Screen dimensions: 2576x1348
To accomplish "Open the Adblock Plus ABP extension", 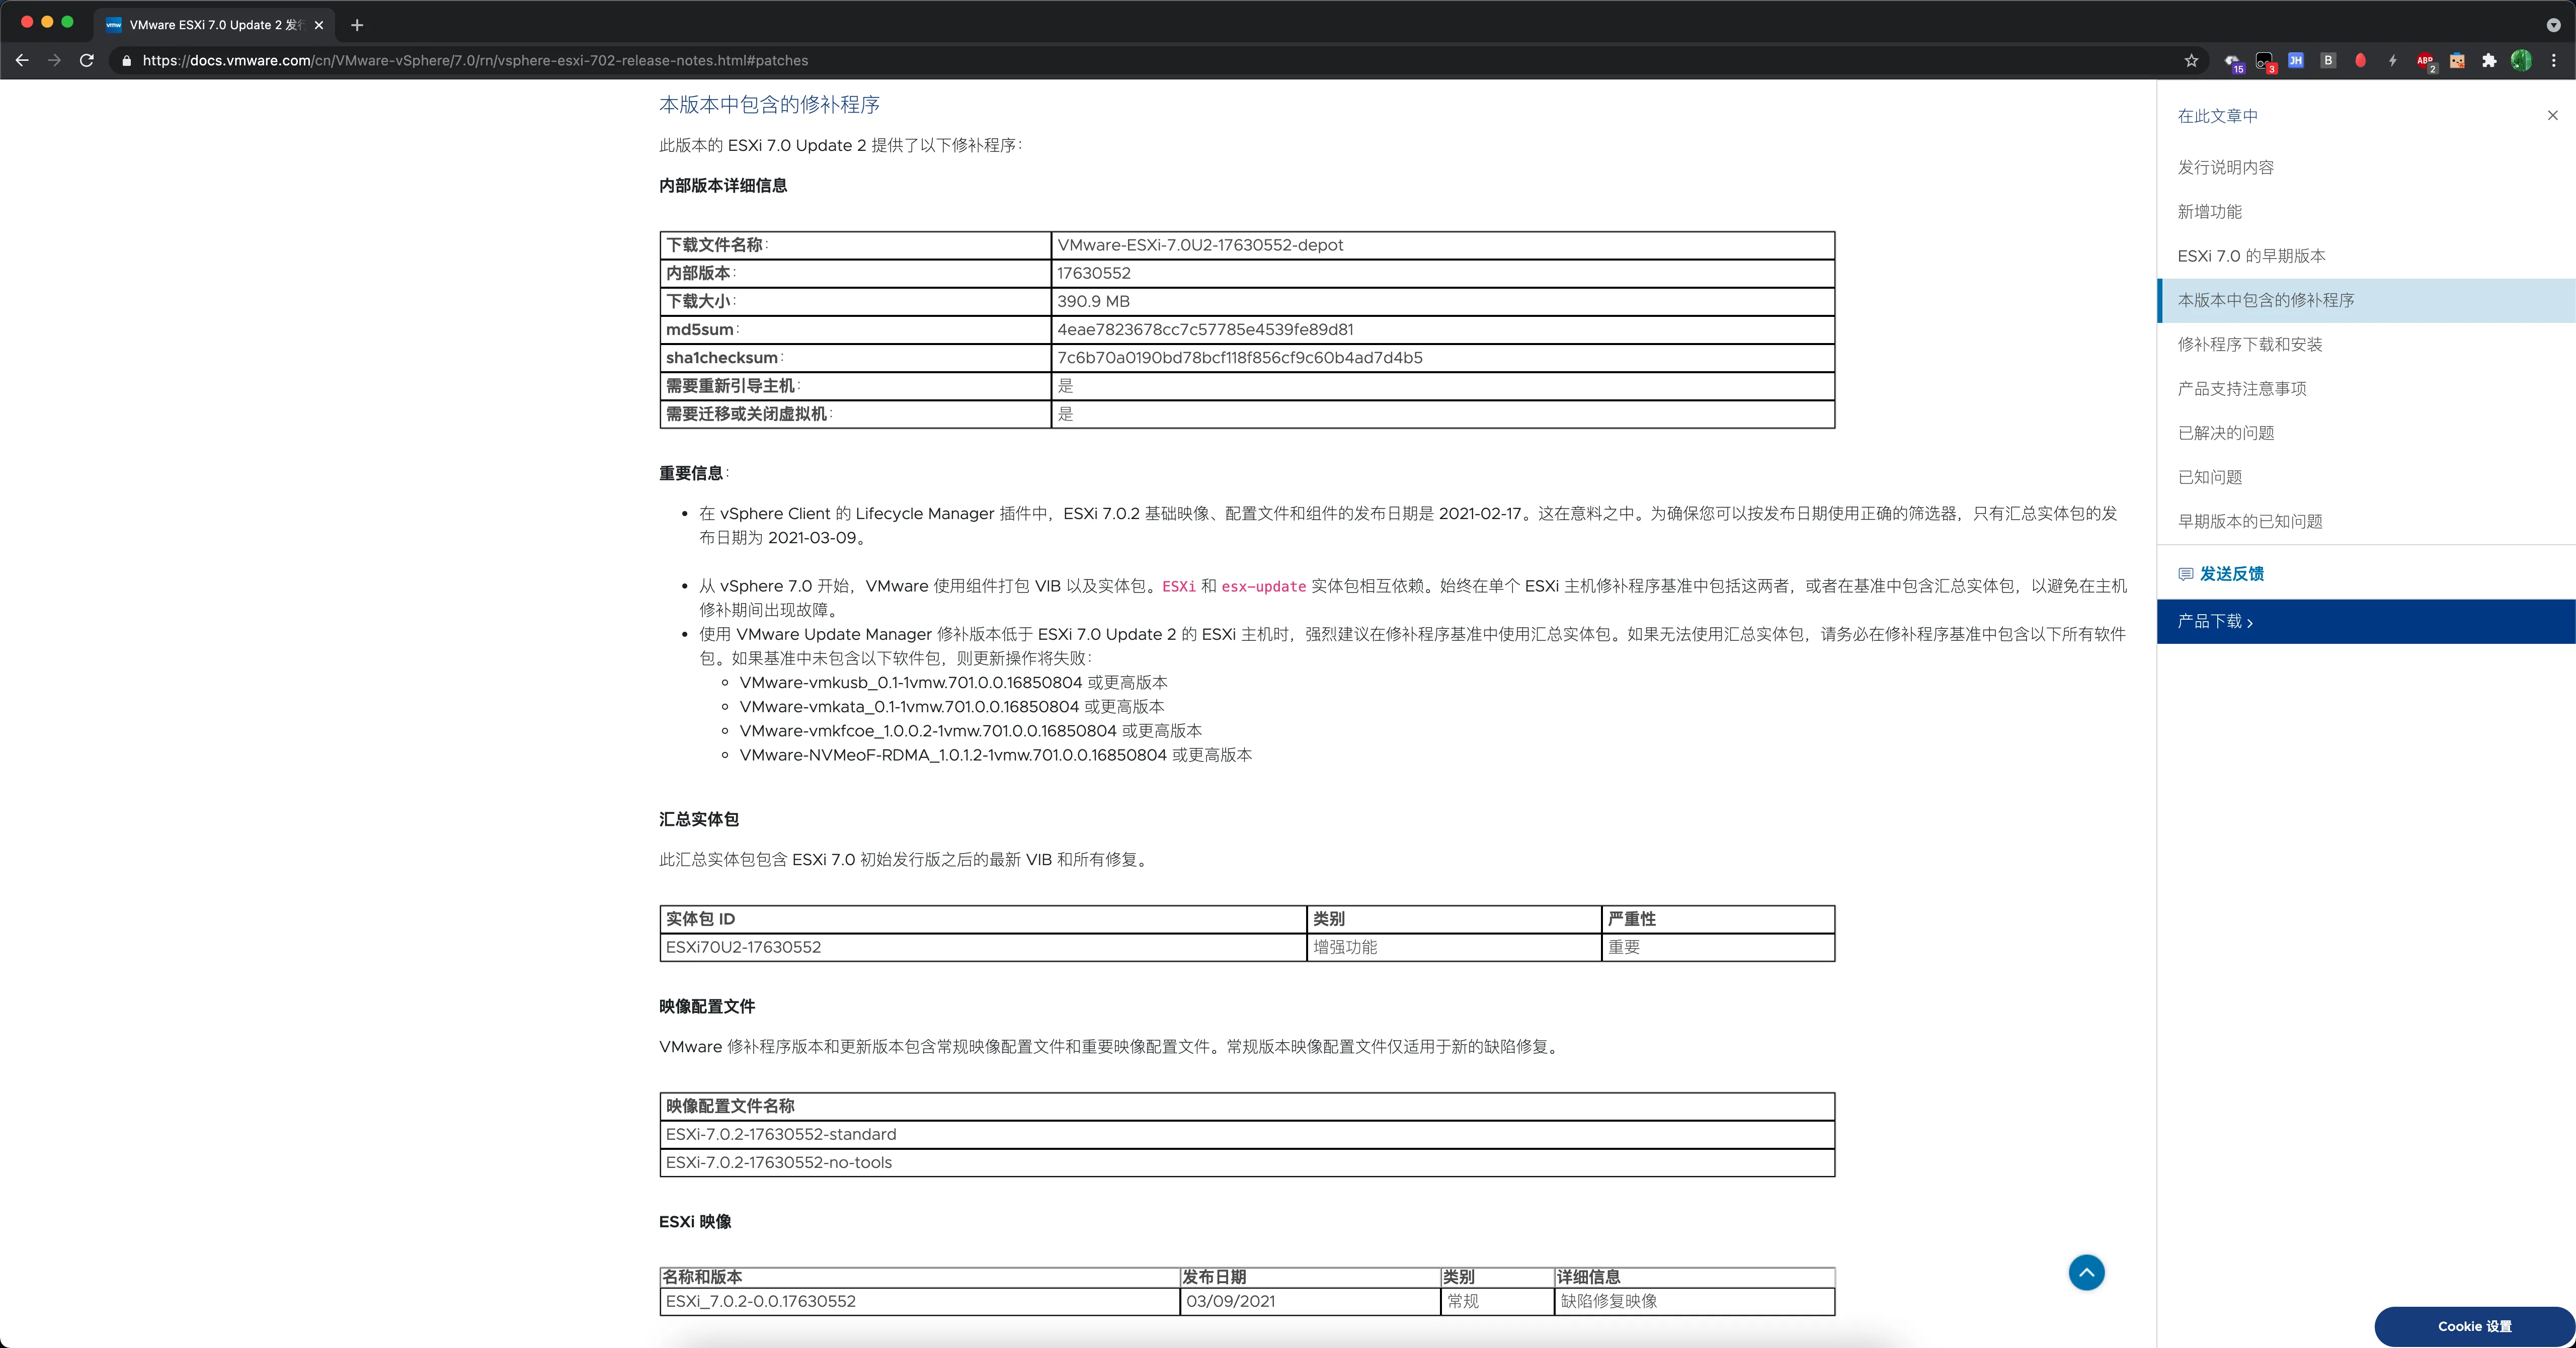I will pyautogui.click(x=2425, y=61).
